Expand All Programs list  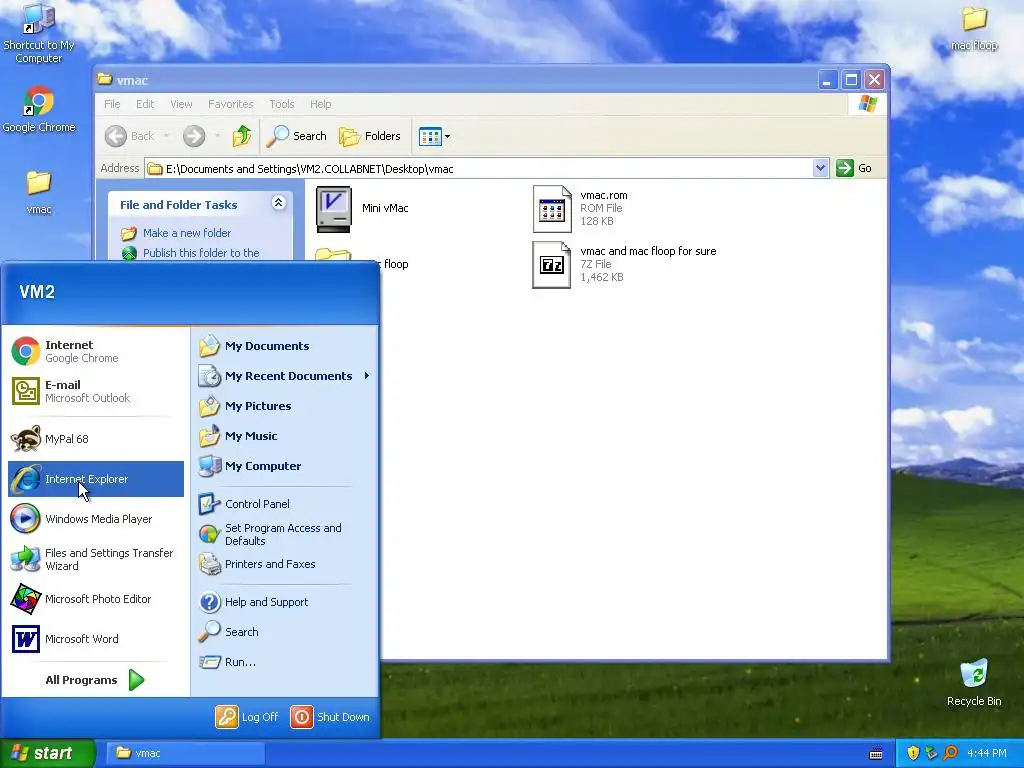[x=95, y=680]
